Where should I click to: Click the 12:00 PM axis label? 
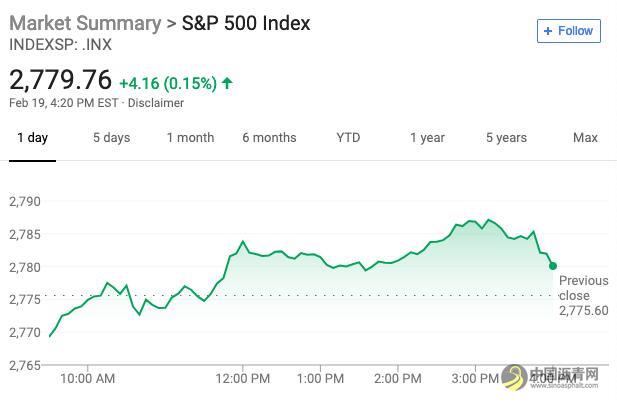coord(243,378)
